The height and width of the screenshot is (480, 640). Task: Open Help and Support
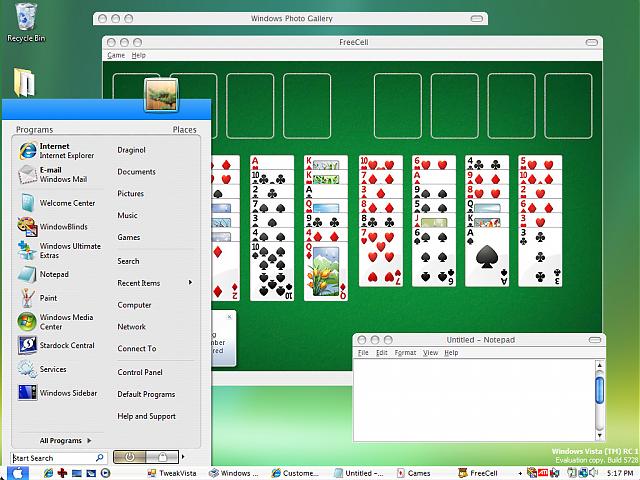[x=147, y=416]
